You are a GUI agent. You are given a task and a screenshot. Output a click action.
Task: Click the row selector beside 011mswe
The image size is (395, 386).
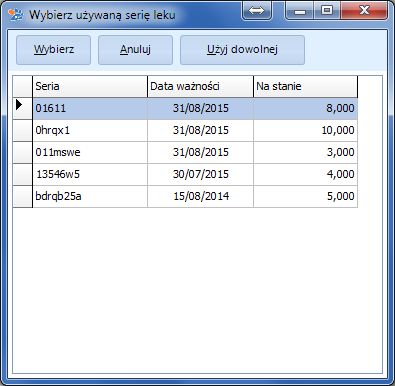(23, 152)
